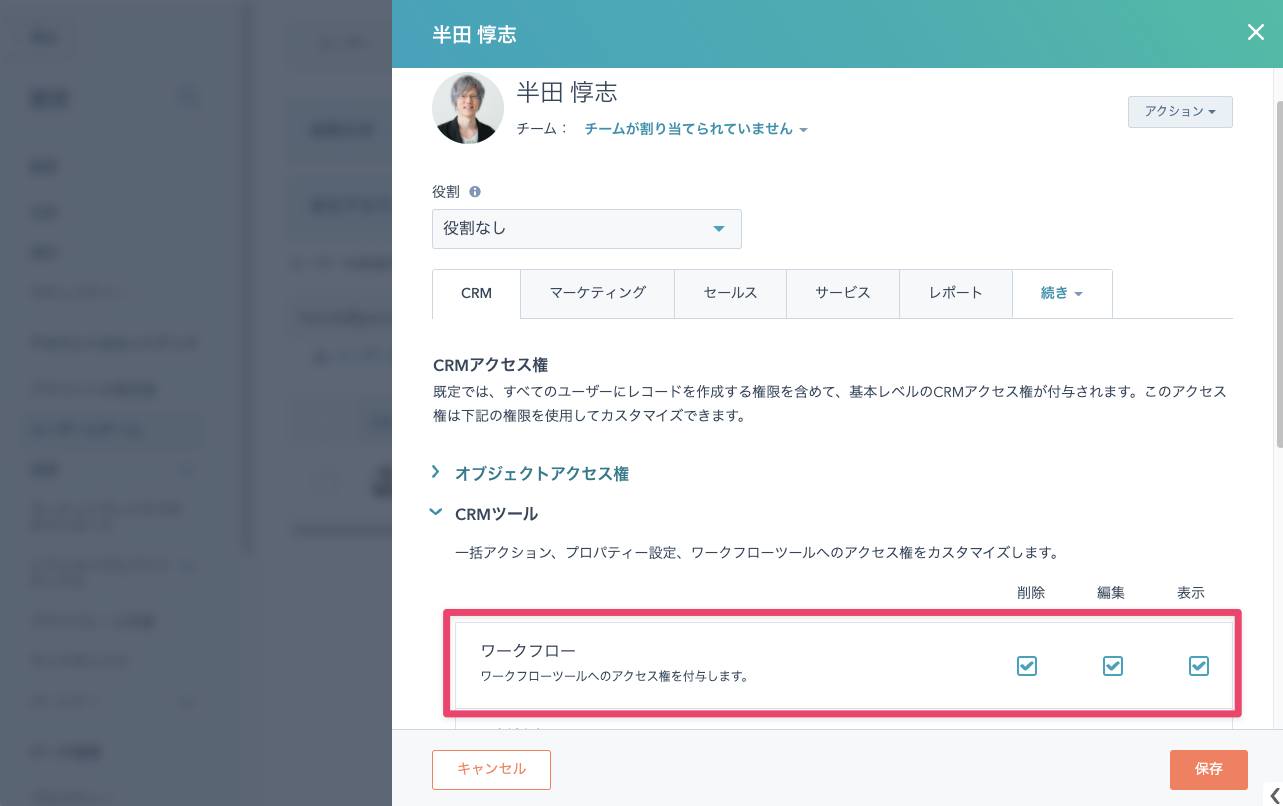Close the user panel with X icon
1283x806 pixels.
pyautogui.click(x=1256, y=33)
